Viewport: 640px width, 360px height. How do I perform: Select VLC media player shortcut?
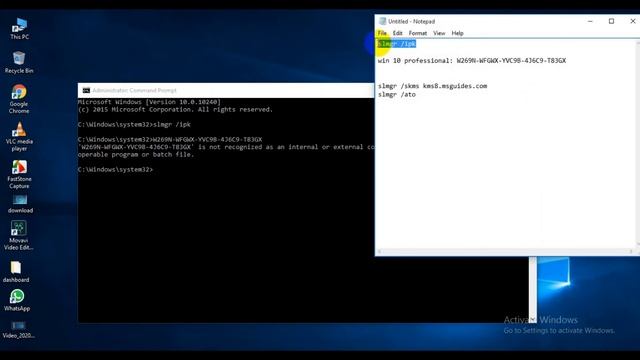pos(19,137)
